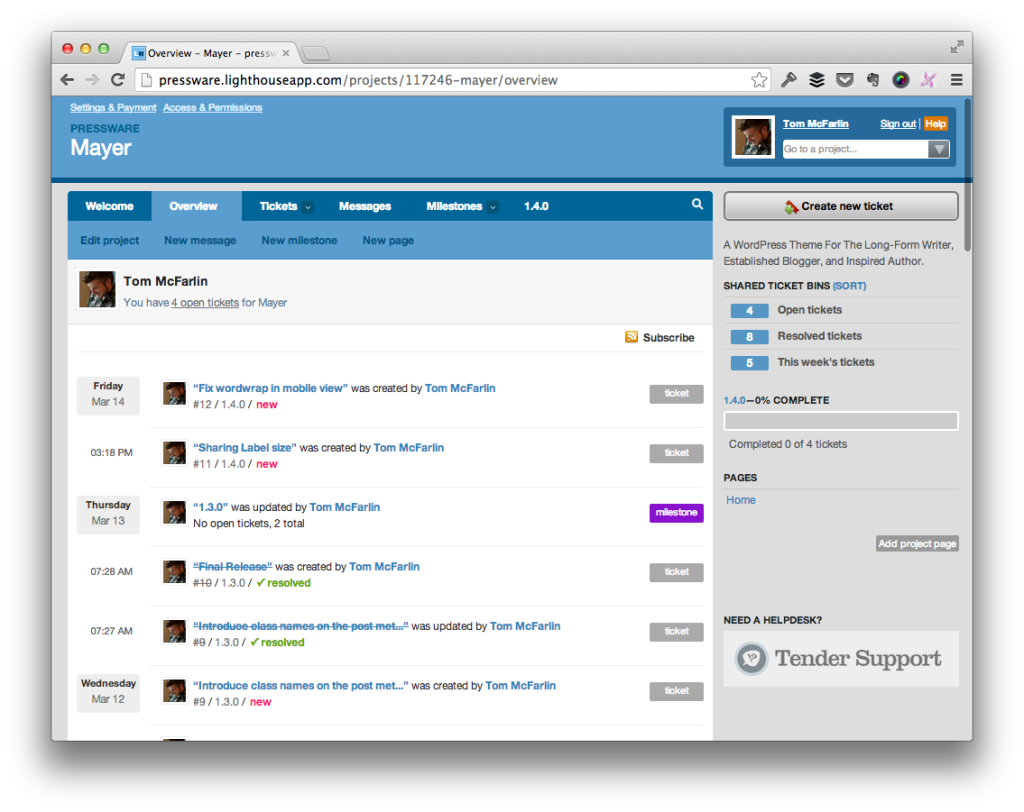Click the avatar on the Final Release row
Viewport: 1024px width, 812px height.
[174, 572]
